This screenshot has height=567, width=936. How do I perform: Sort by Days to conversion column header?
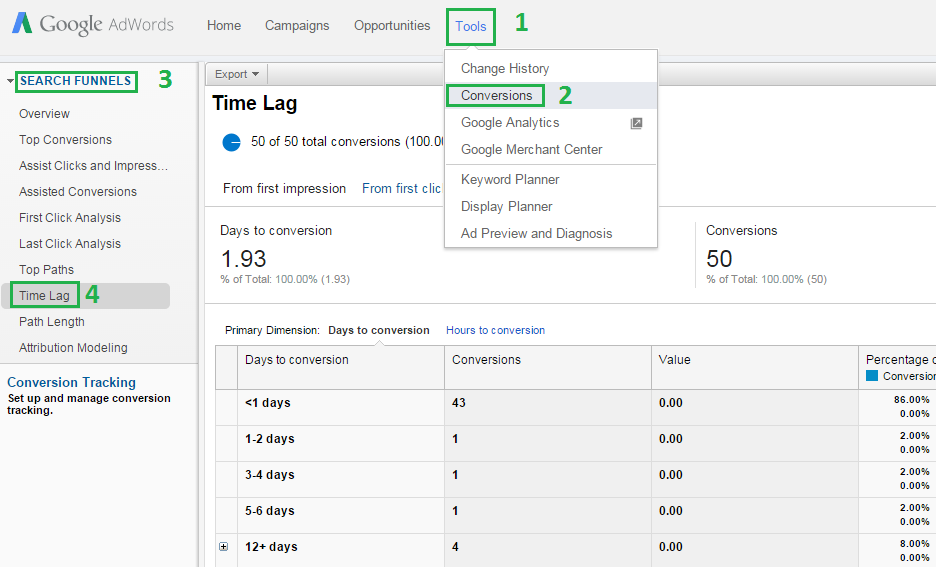[297, 360]
